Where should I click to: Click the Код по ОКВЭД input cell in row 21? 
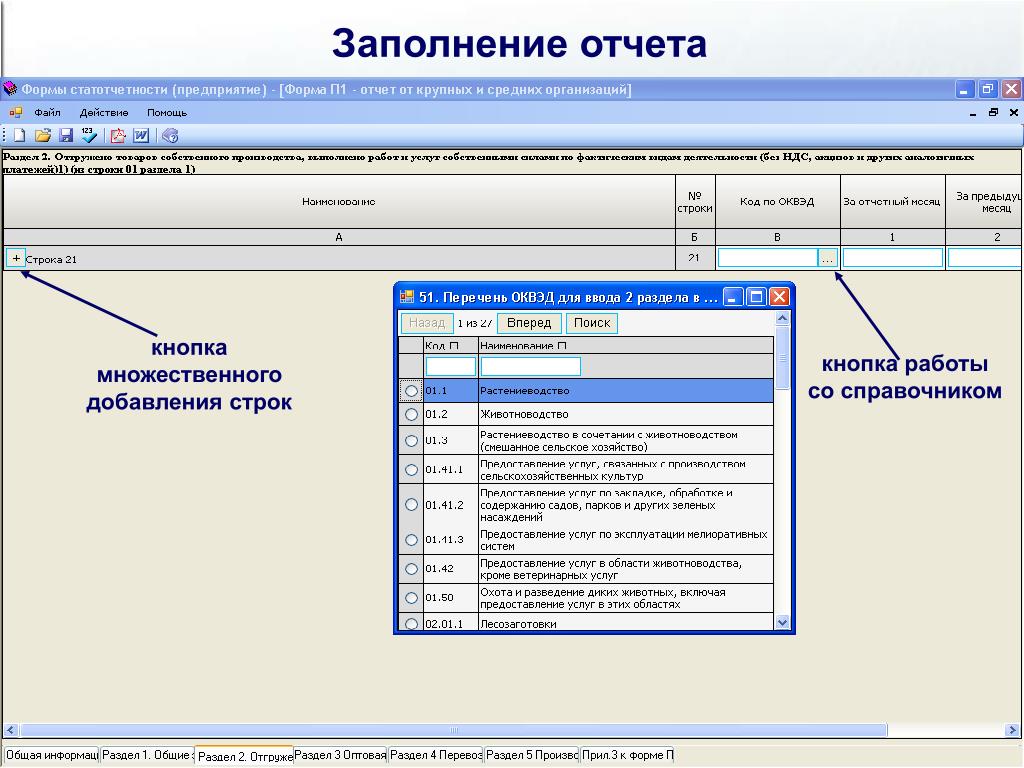click(x=768, y=259)
